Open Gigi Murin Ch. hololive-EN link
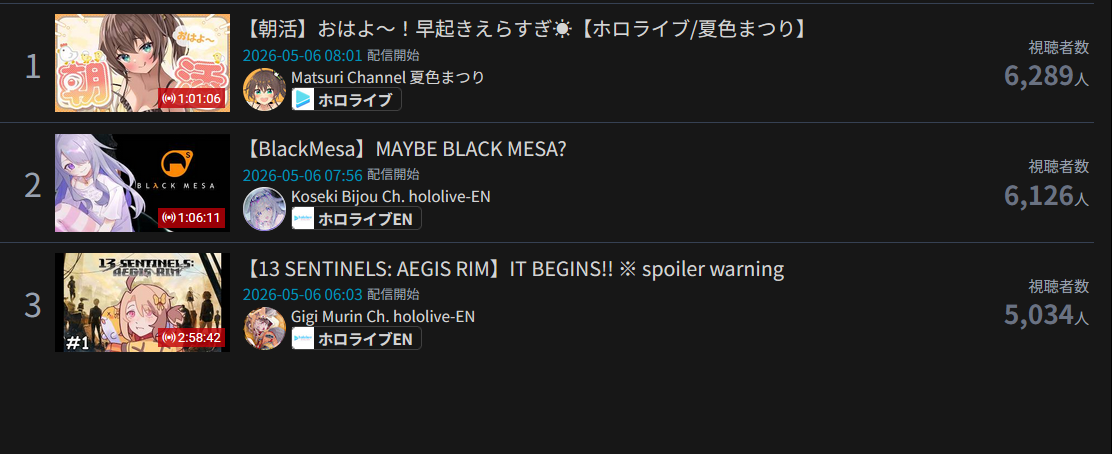 click(x=383, y=316)
